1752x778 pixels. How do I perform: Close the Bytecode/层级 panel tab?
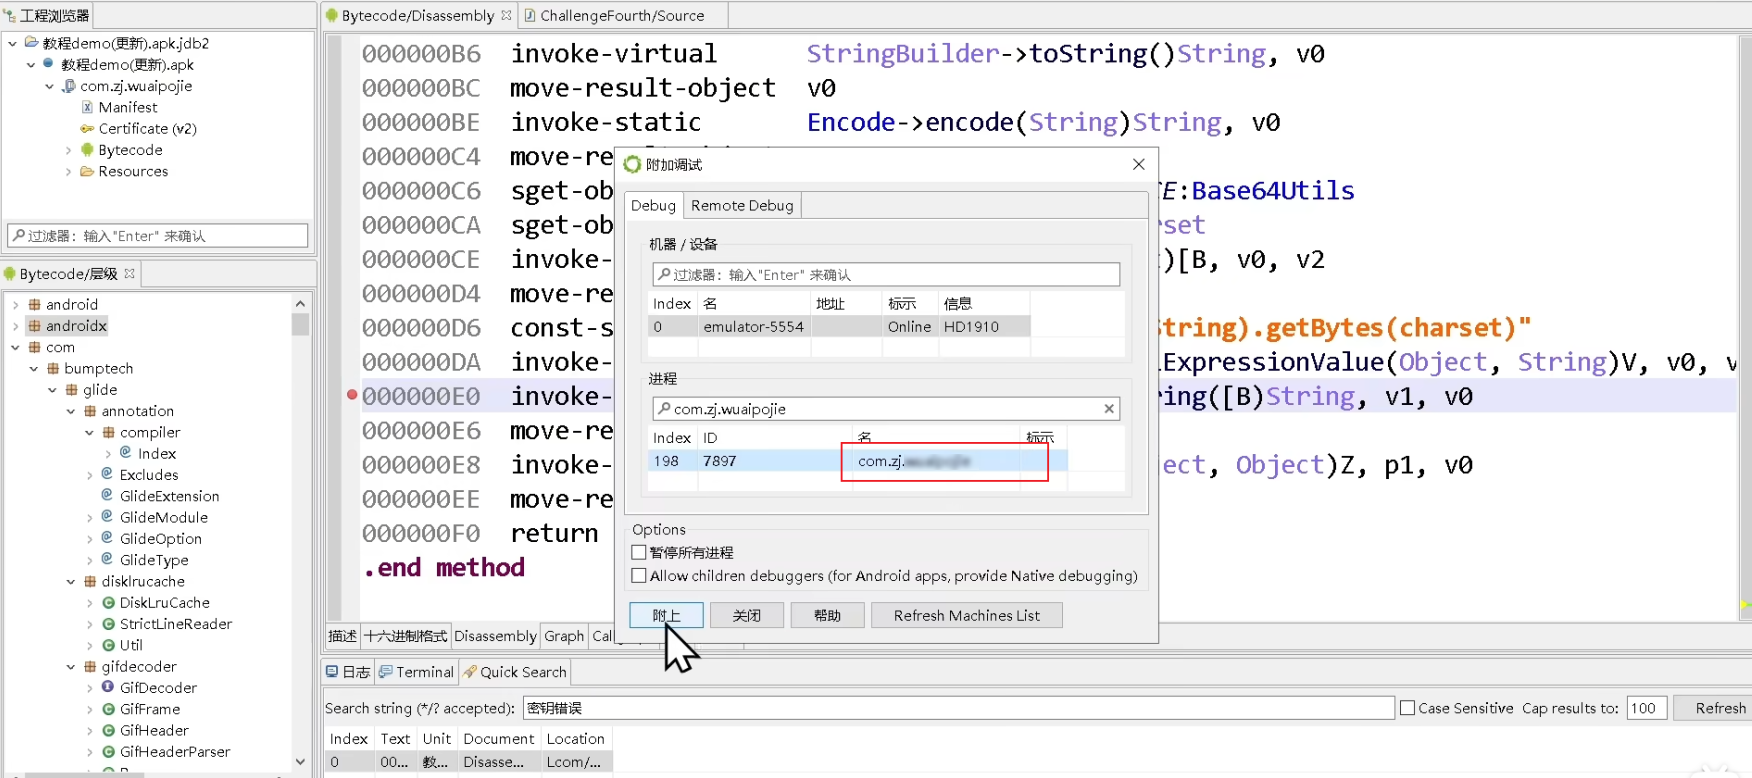pos(130,273)
